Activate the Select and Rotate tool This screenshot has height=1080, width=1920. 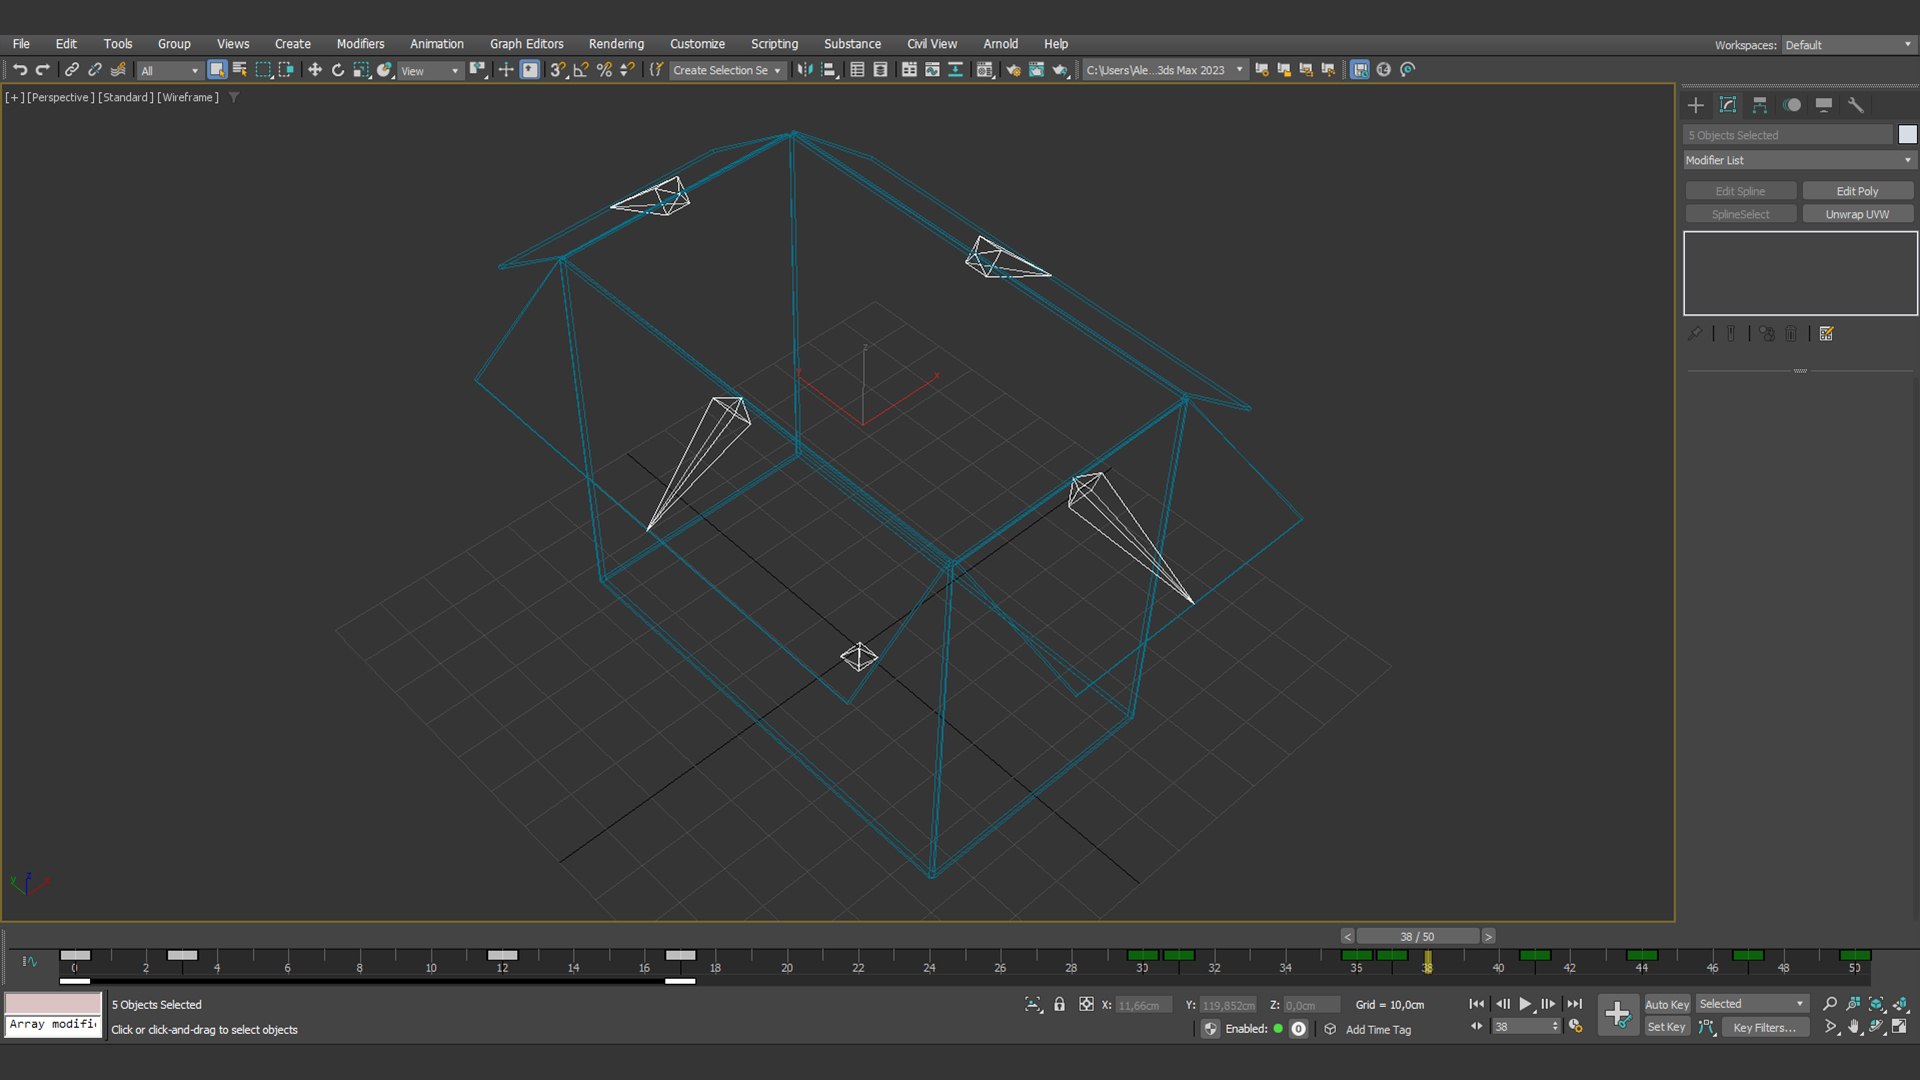[338, 70]
